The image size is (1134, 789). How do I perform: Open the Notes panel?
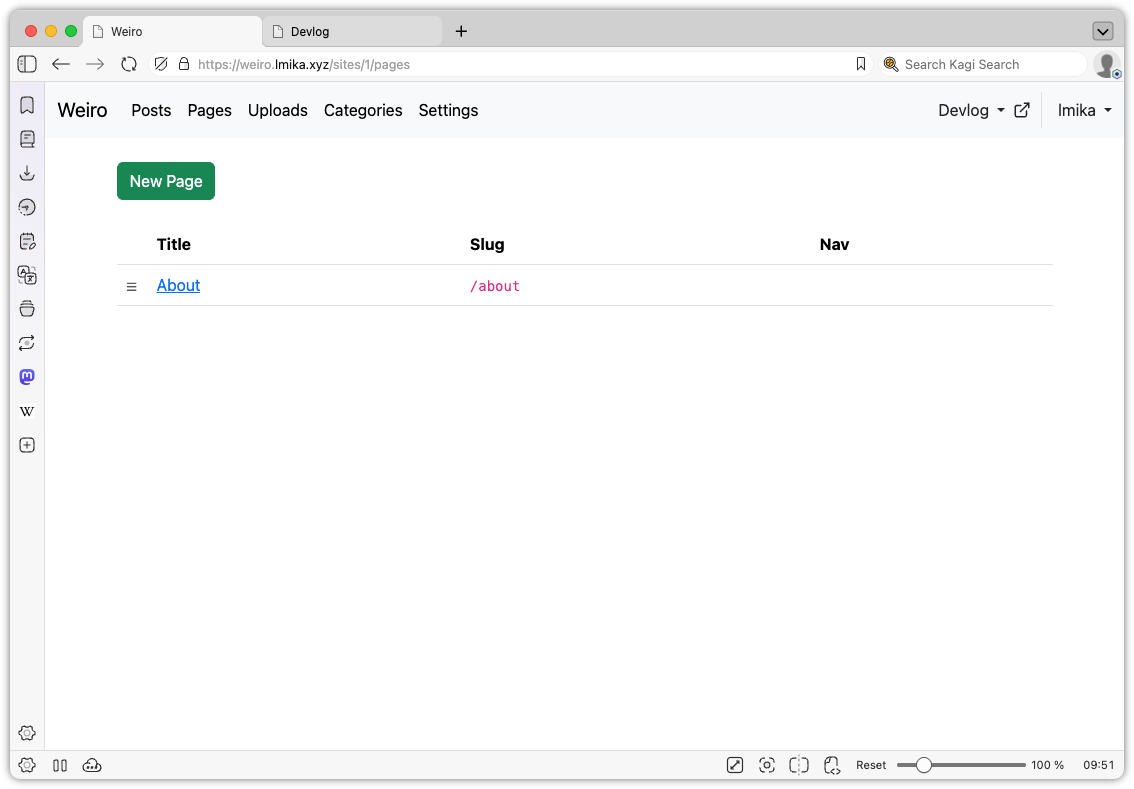(x=27, y=241)
